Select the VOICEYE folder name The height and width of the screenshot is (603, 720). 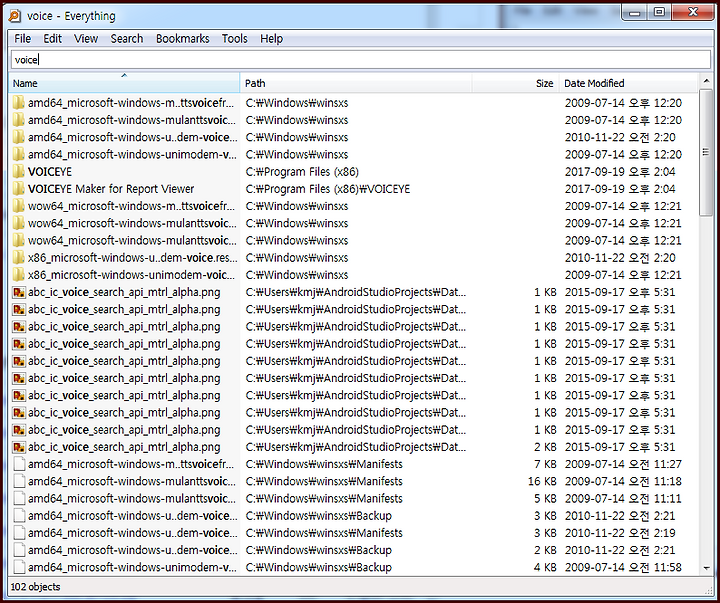[50, 172]
